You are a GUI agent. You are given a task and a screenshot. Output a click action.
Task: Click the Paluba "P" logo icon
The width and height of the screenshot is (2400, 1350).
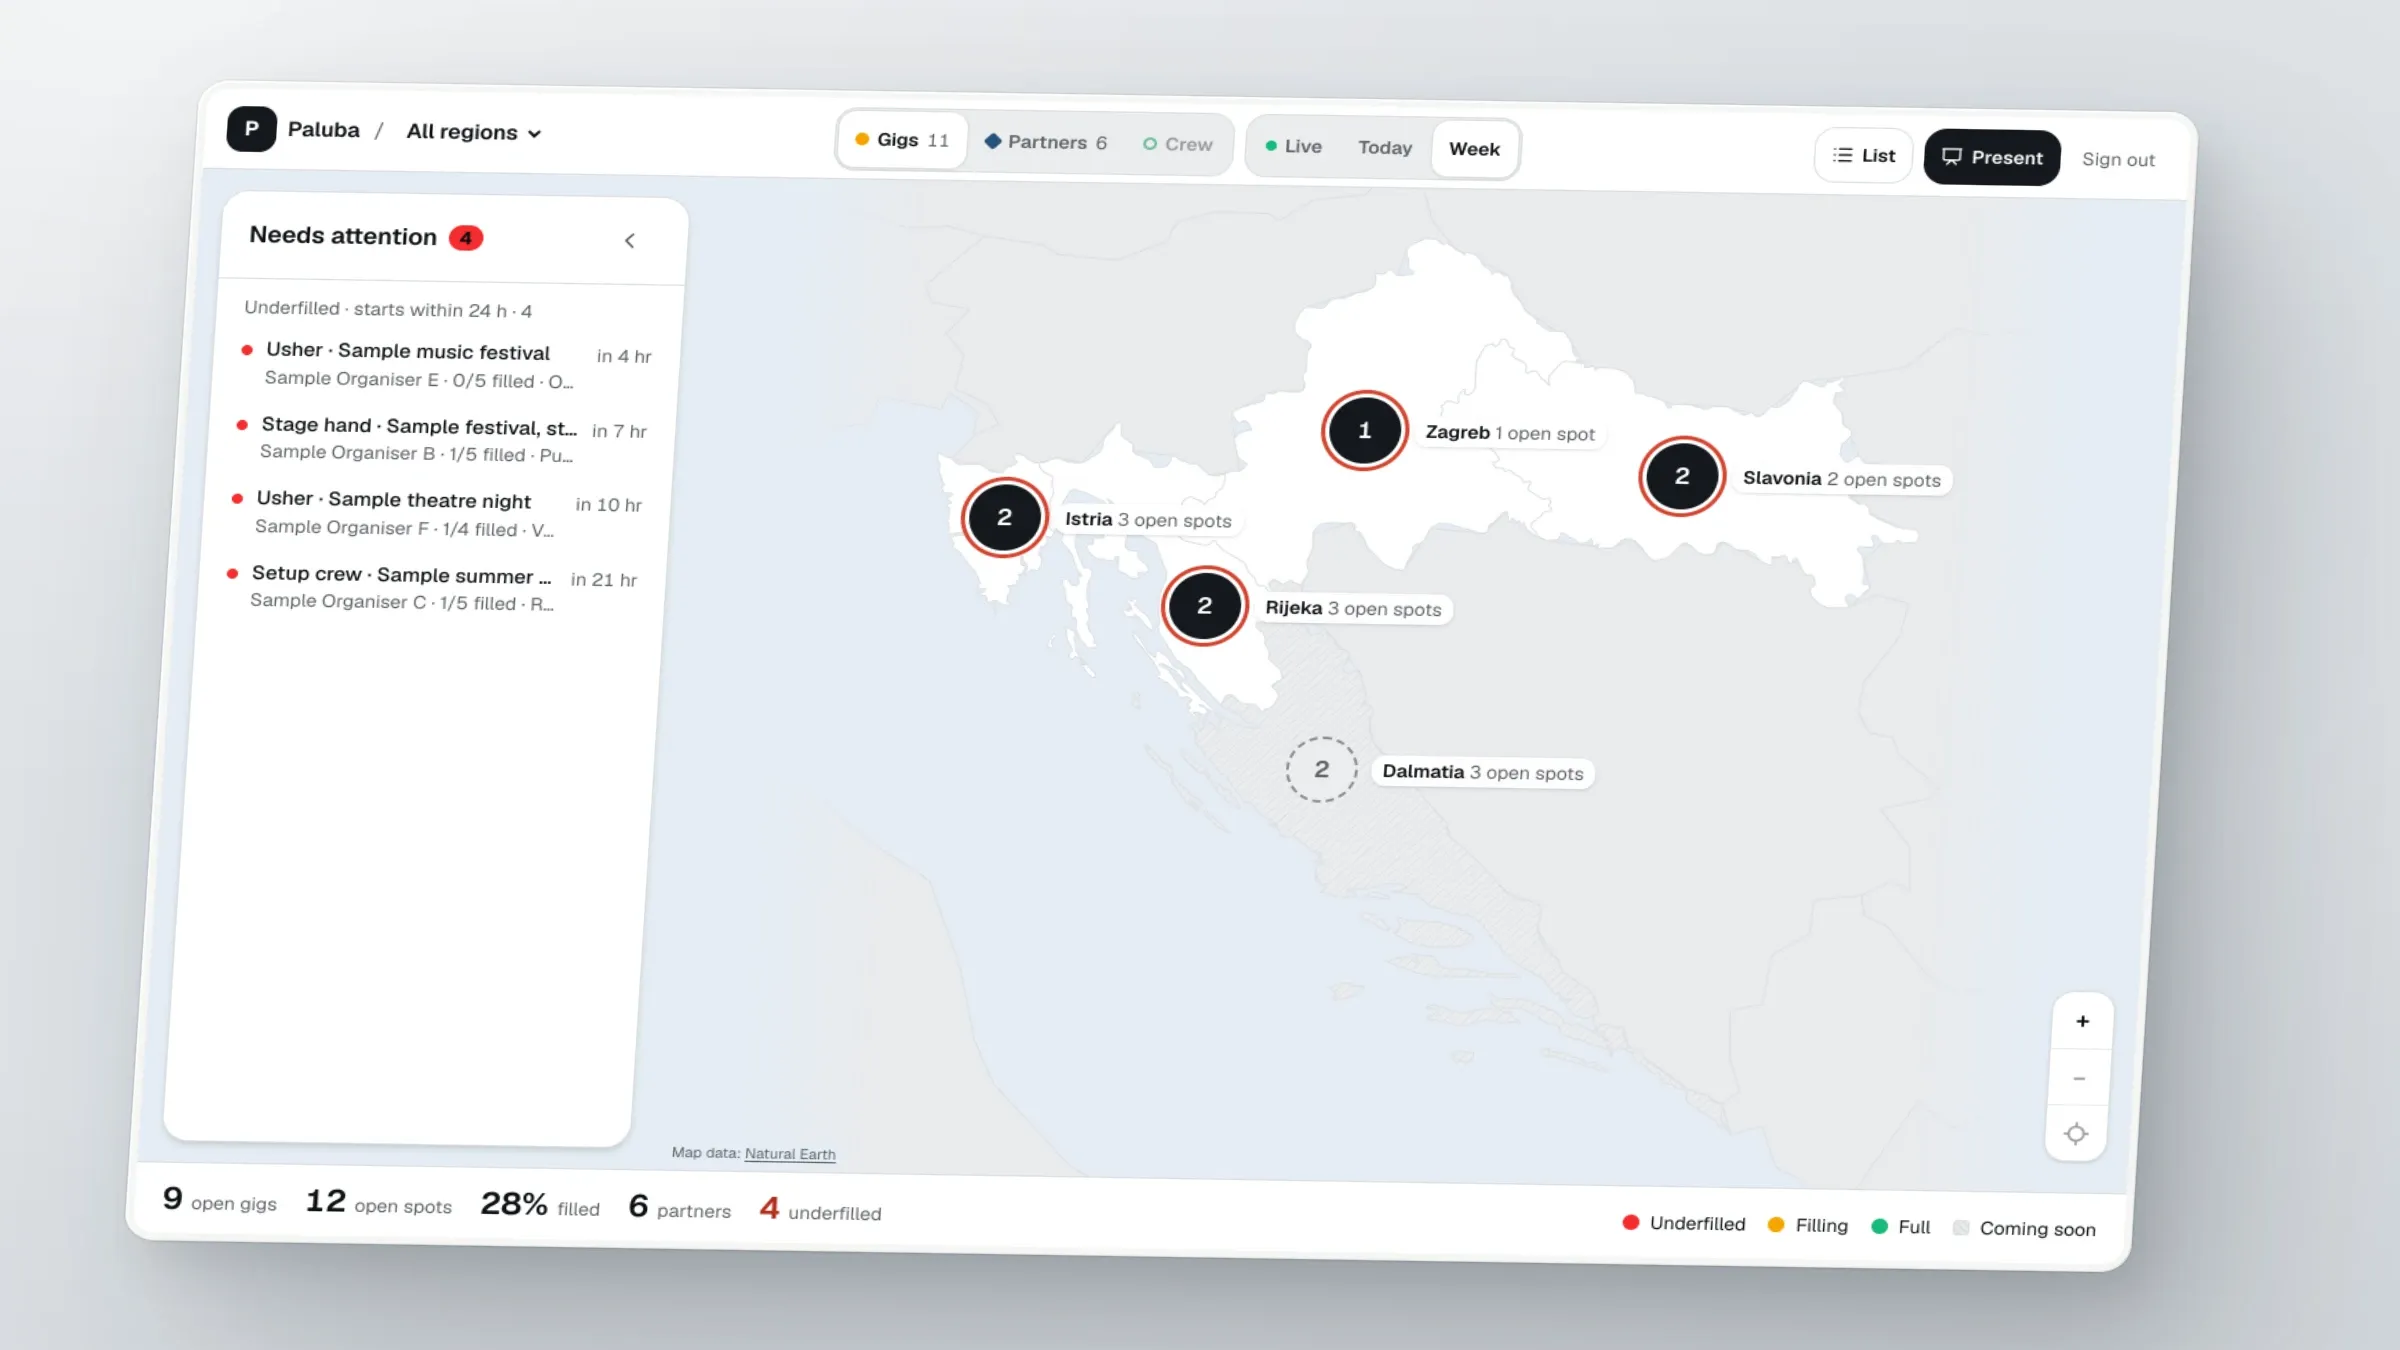251,128
